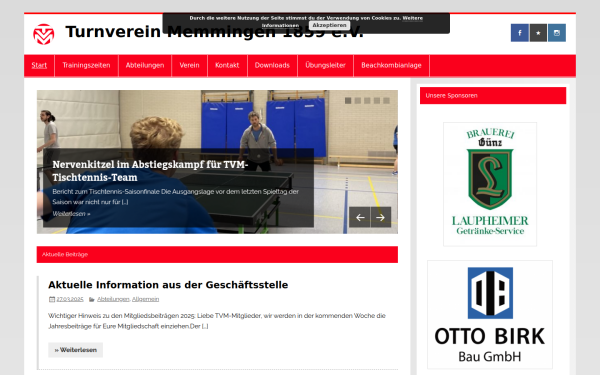Open the Otto Birk Bau GmbH sponsor logo
Screen dimensions: 600x375
tap(490, 315)
